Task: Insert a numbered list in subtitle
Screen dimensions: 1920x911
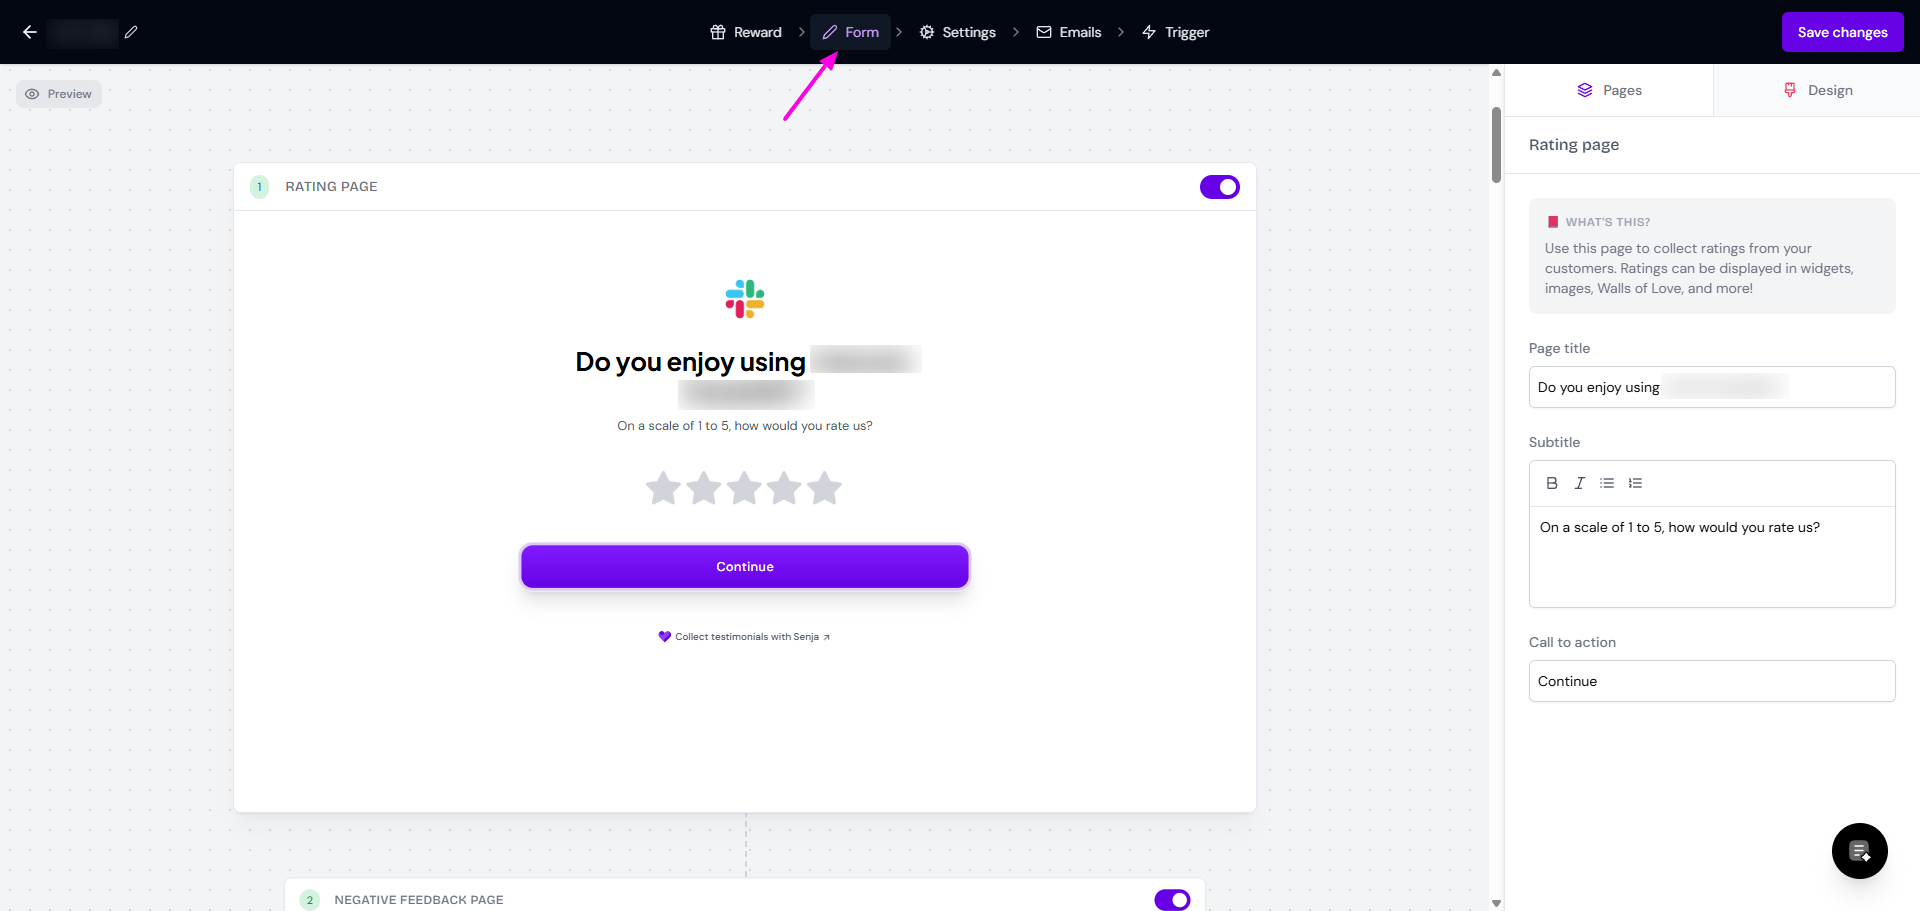Action: pos(1635,483)
